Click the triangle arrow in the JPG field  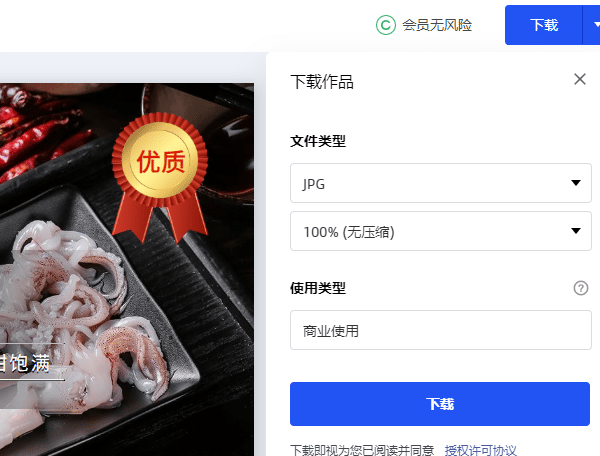coord(576,183)
